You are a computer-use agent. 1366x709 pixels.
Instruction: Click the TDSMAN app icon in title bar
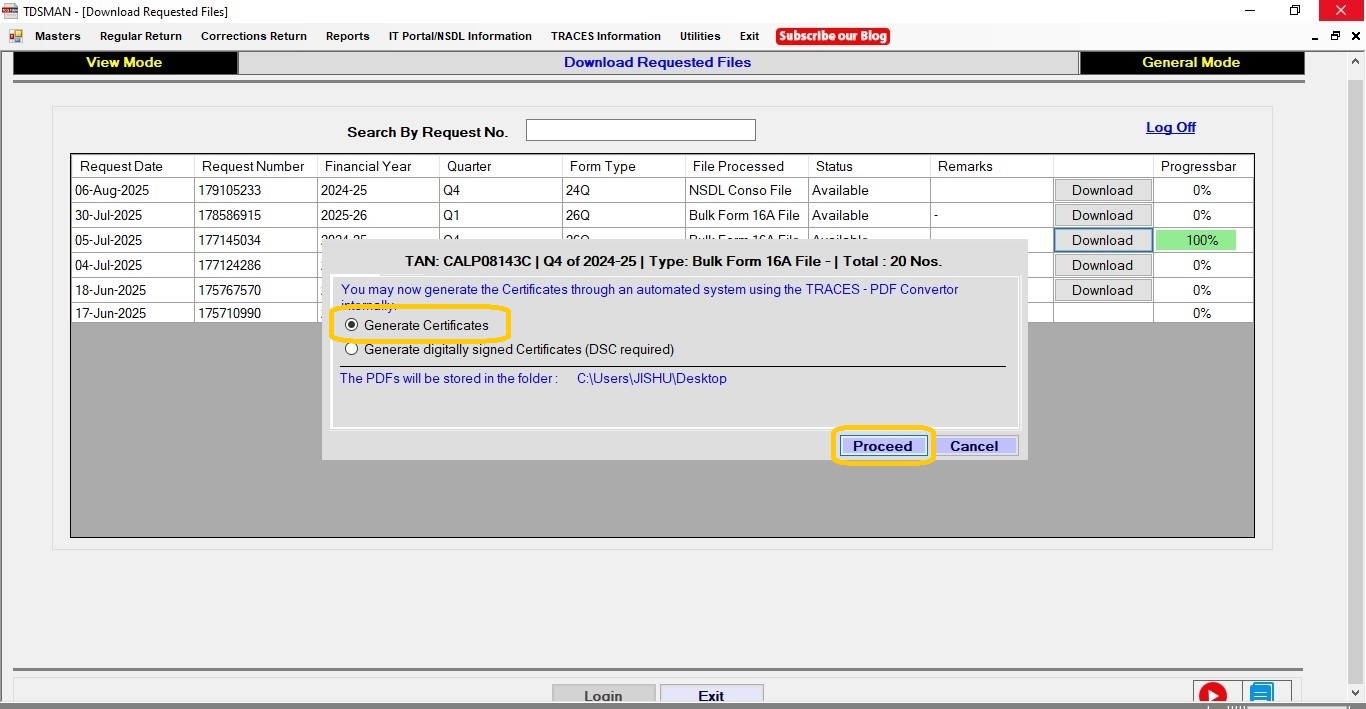click(x=11, y=11)
